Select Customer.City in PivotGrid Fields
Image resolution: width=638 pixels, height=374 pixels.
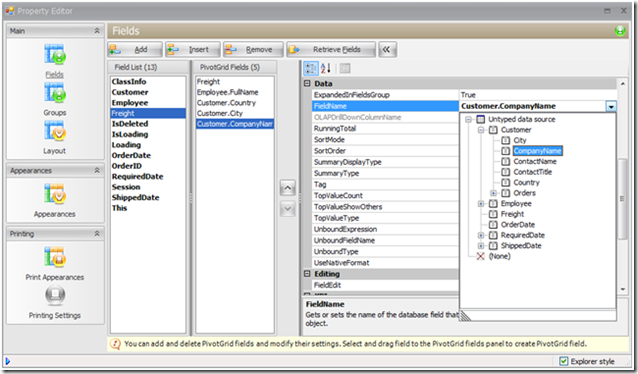[235, 114]
